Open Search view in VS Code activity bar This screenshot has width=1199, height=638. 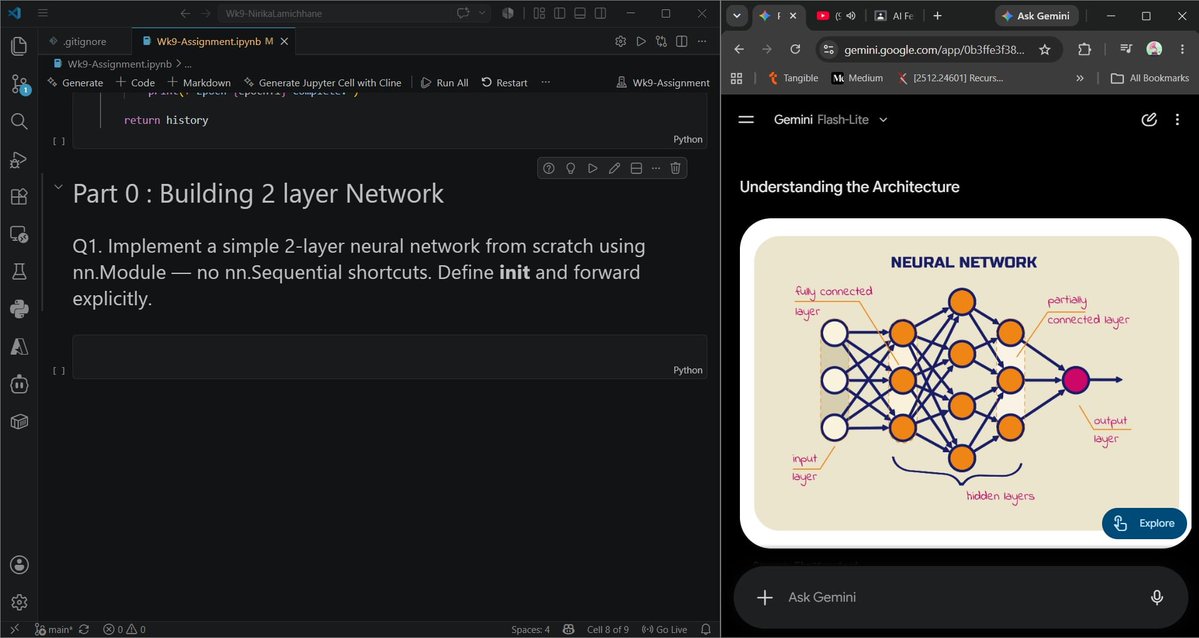pyautogui.click(x=19, y=121)
